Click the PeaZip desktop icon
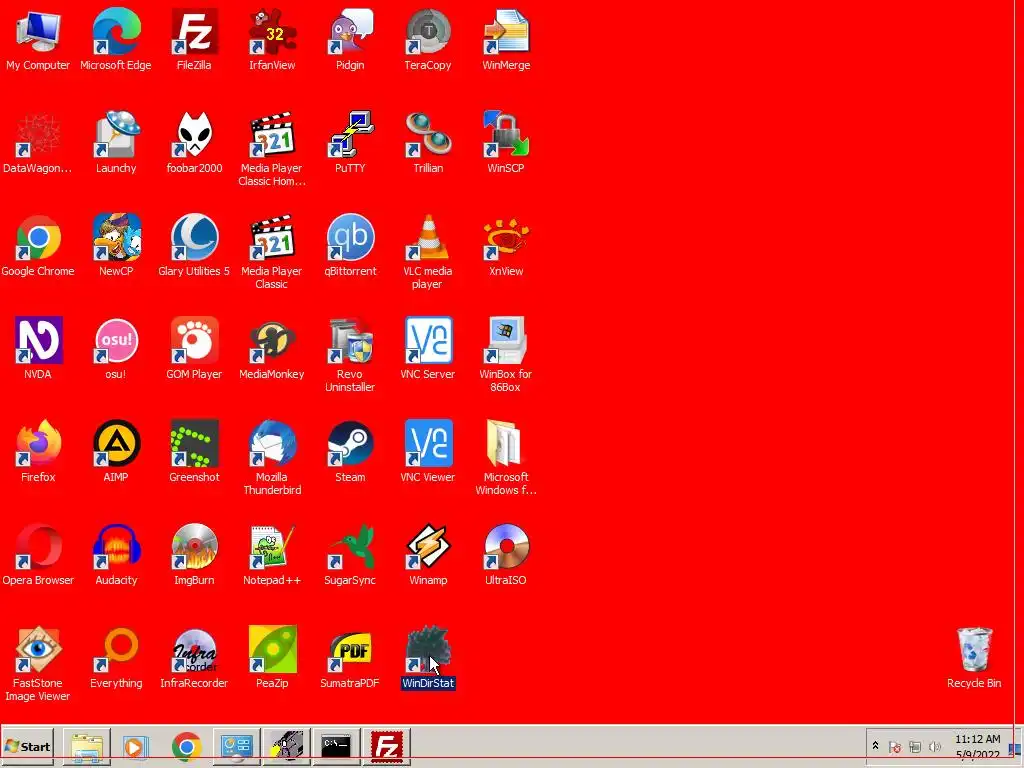Screen dimensions: 1024x768 [272, 650]
